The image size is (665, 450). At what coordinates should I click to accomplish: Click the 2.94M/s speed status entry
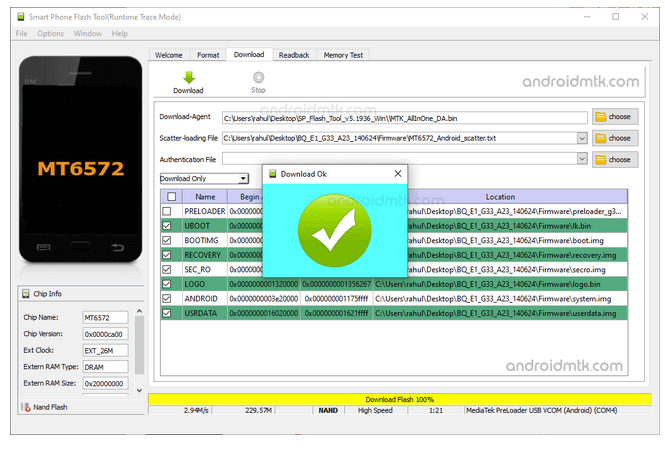[196, 411]
